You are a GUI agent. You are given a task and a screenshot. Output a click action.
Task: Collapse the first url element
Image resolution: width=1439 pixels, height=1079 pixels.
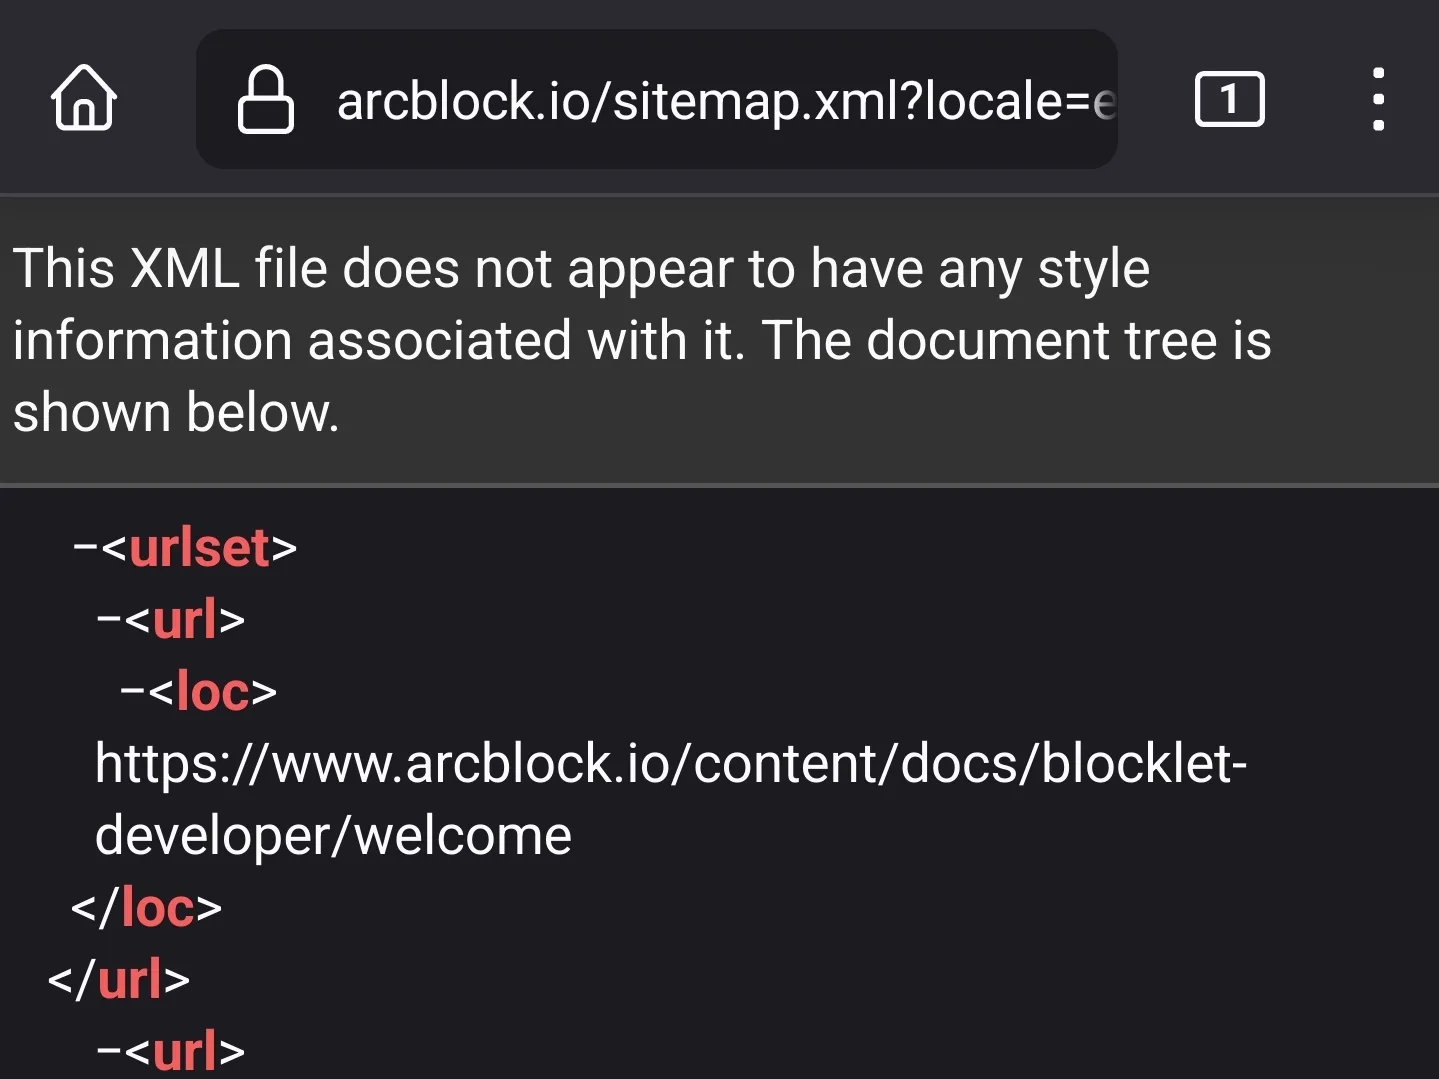point(109,620)
